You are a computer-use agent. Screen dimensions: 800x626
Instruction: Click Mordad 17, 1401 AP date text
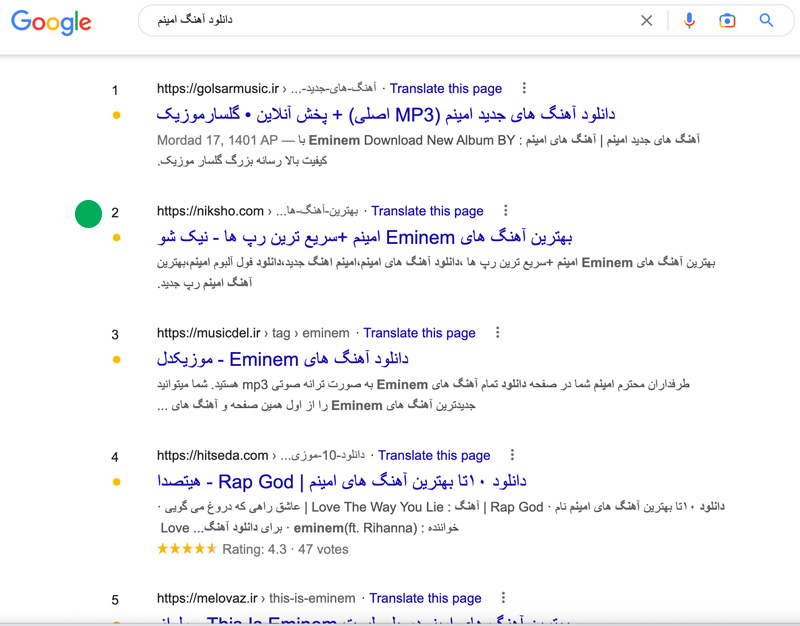pyautogui.click(x=217, y=140)
